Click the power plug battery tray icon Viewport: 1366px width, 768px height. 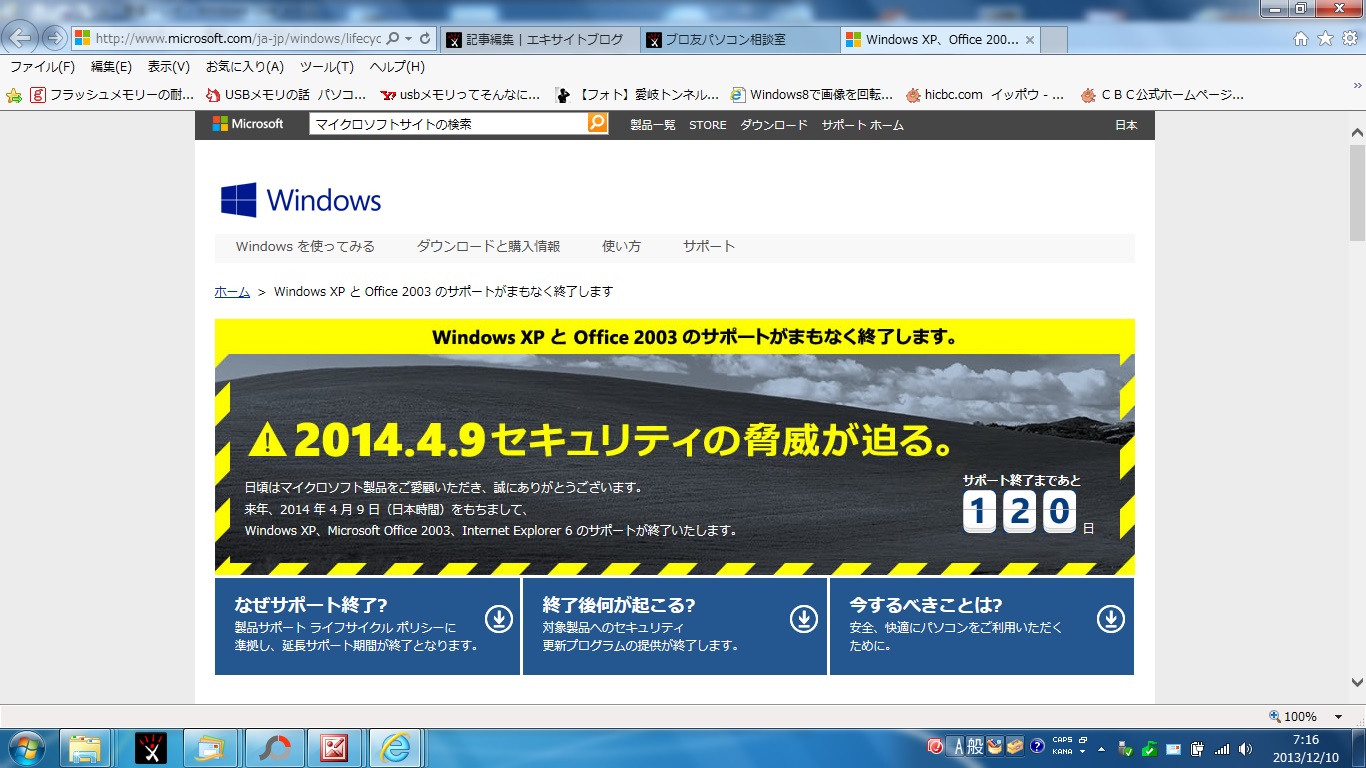(x=1196, y=748)
